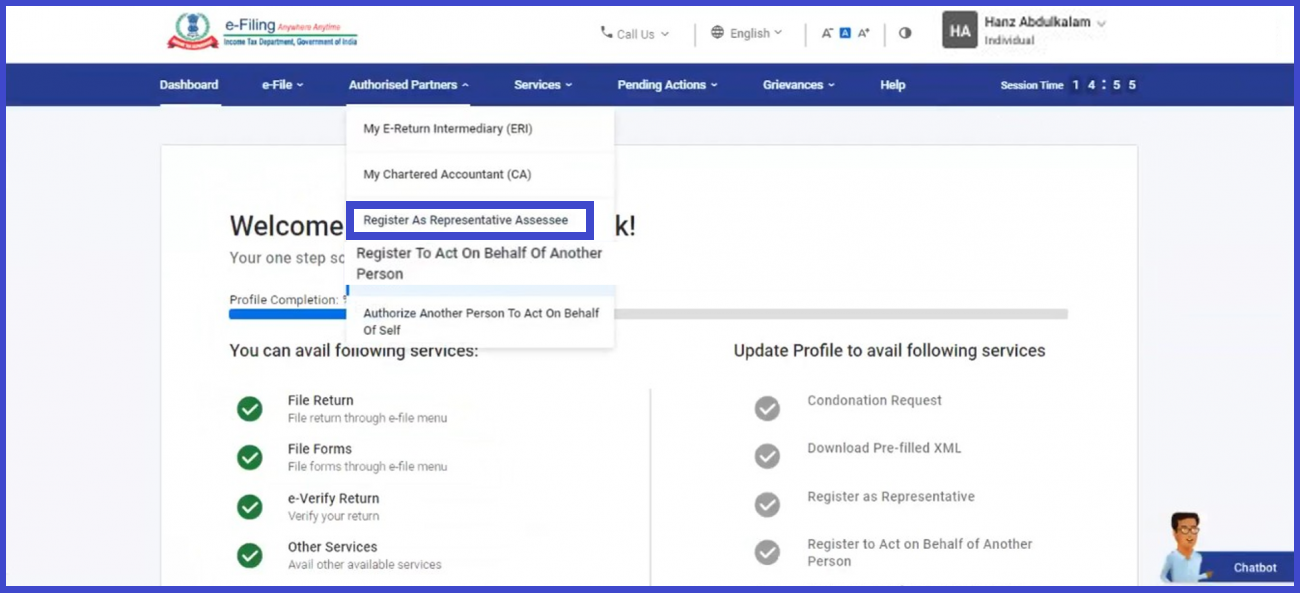This screenshot has height=593, width=1300.
Task: Click the e-Filing Income Tax Department logo
Action: [262, 31]
